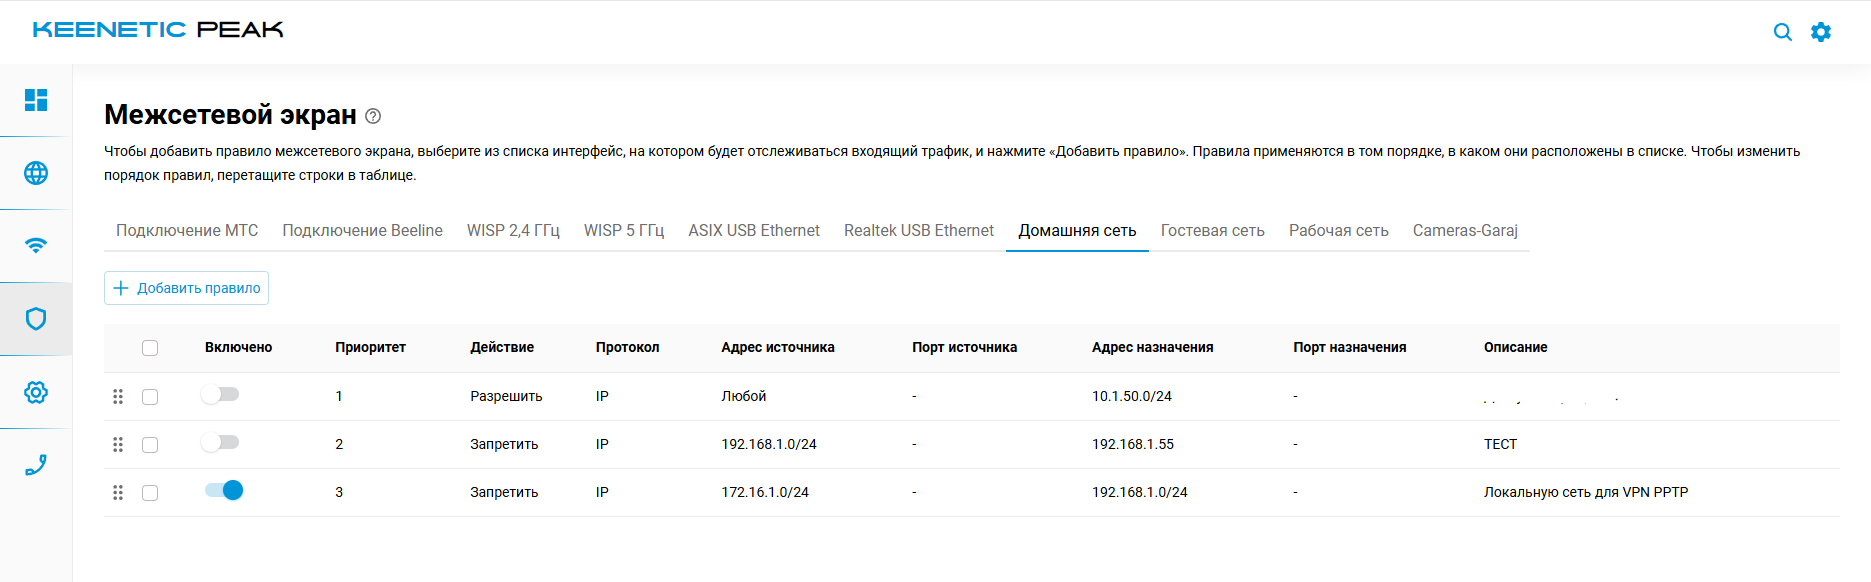1871x582 pixels.
Task: Open the Cameras-Garaj tab
Action: pos(1465,231)
